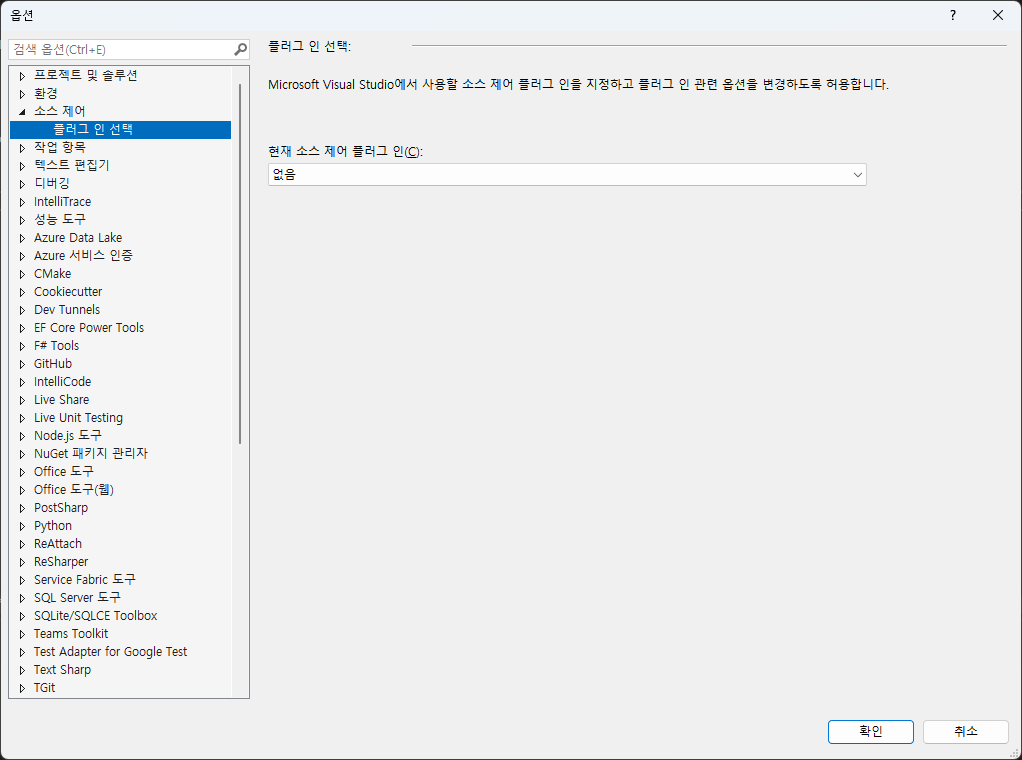The image size is (1022, 760).
Task: Click the 작업 항목 label
Action: [x=60, y=148]
